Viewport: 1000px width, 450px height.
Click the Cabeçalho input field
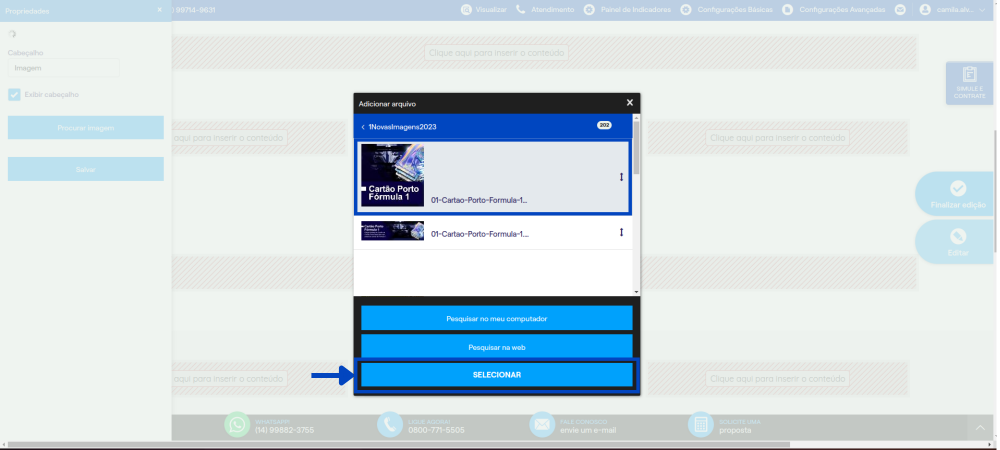63,68
